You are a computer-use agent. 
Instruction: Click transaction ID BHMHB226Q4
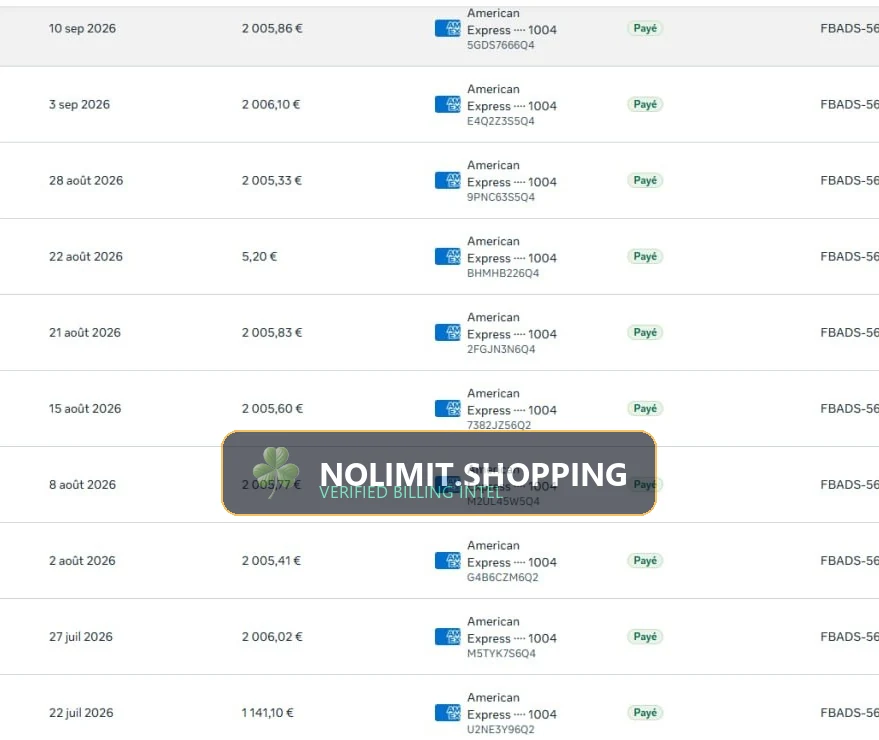(x=503, y=274)
